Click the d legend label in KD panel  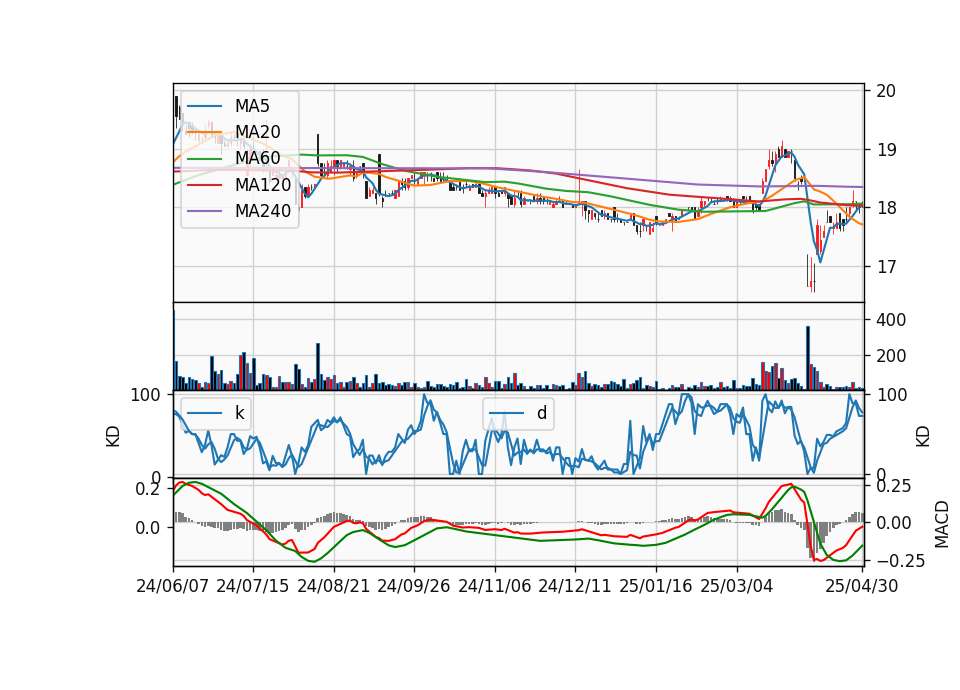click(542, 413)
